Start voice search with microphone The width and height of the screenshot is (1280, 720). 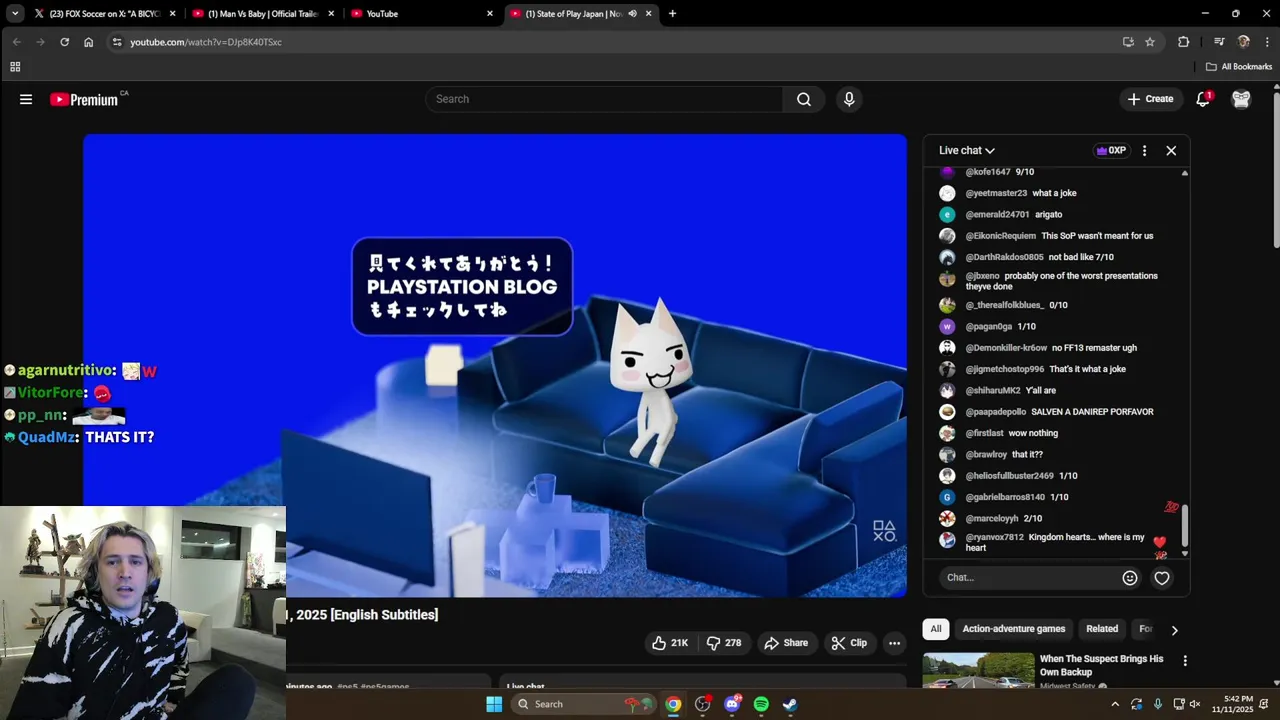pos(849,99)
